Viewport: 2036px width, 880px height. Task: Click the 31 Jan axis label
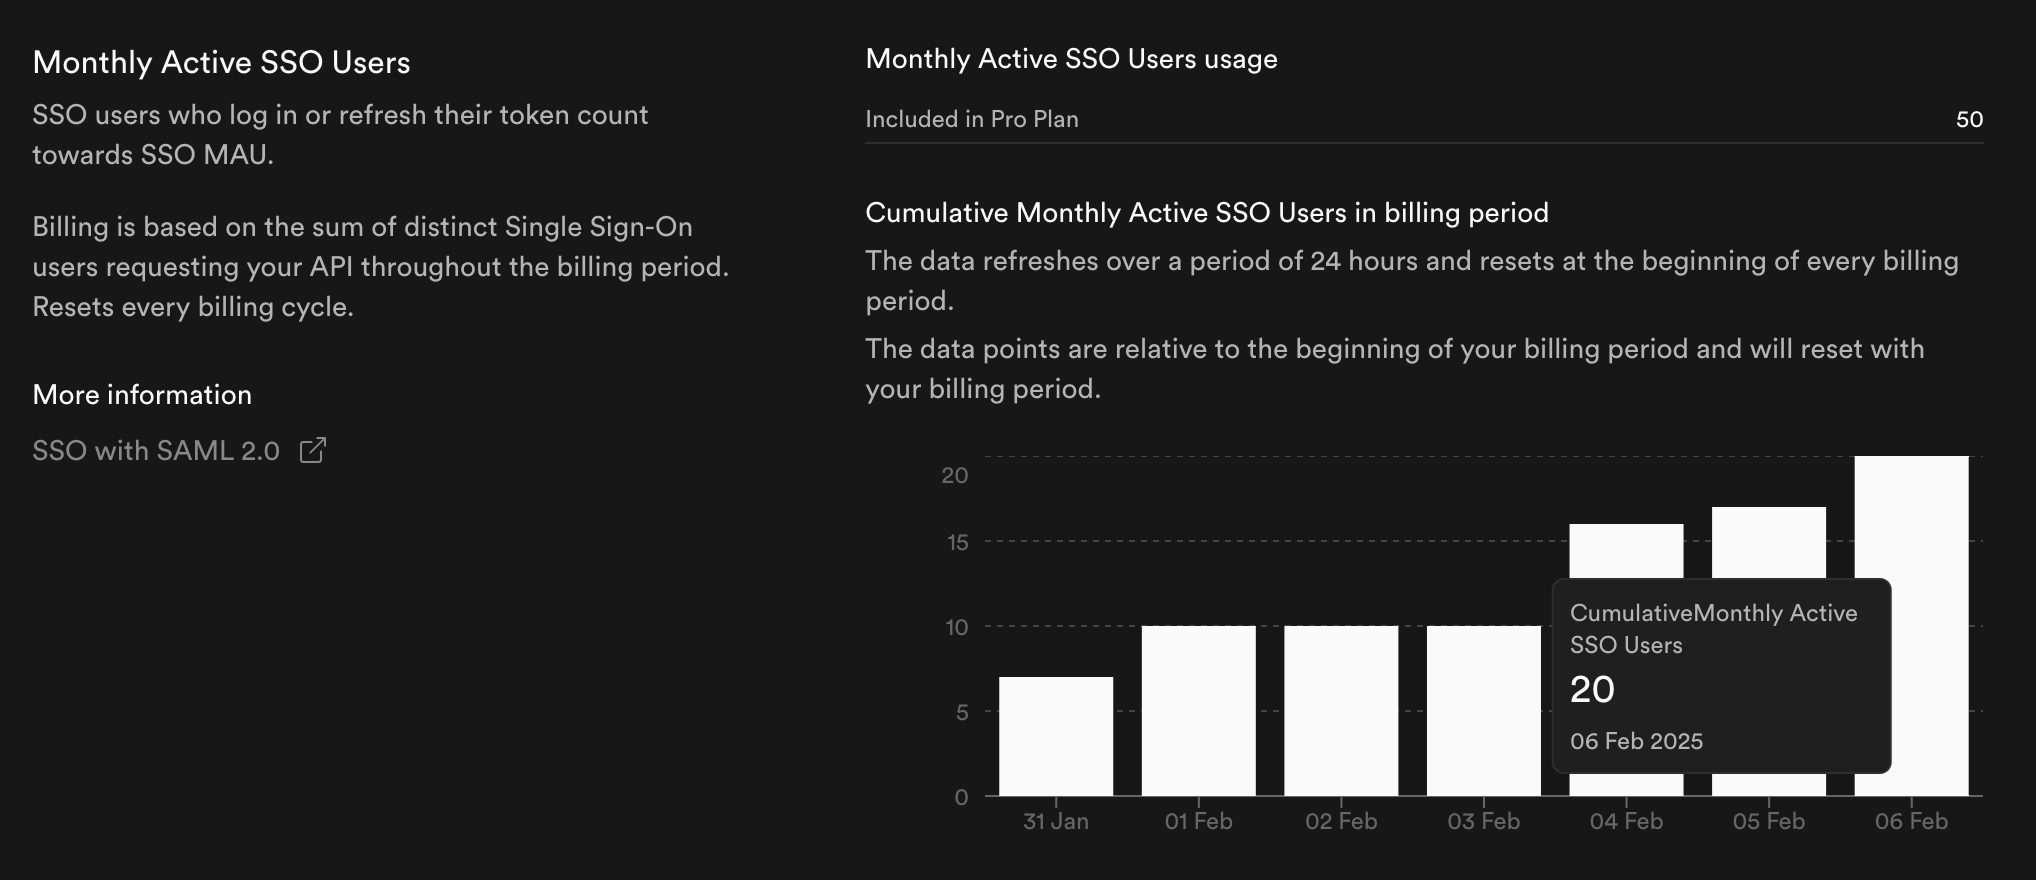pyautogui.click(x=1056, y=821)
